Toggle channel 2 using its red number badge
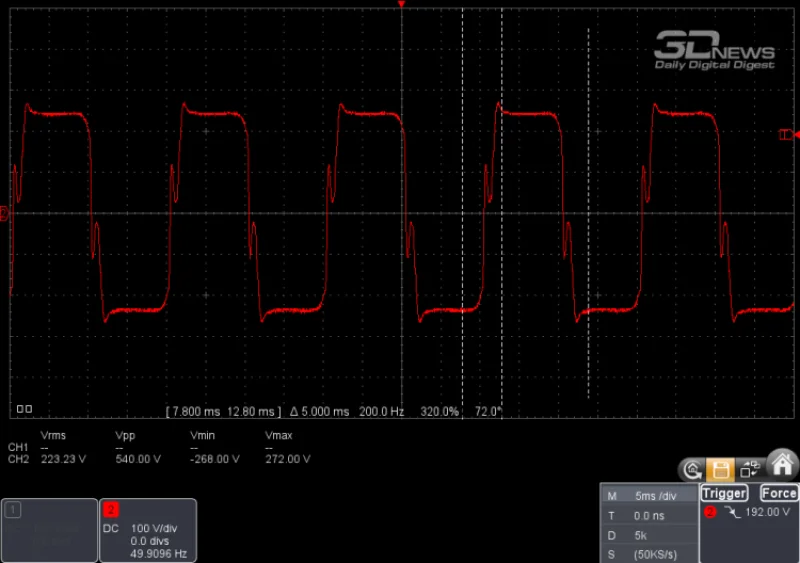Image resolution: width=800 pixels, height=563 pixels. click(x=112, y=510)
